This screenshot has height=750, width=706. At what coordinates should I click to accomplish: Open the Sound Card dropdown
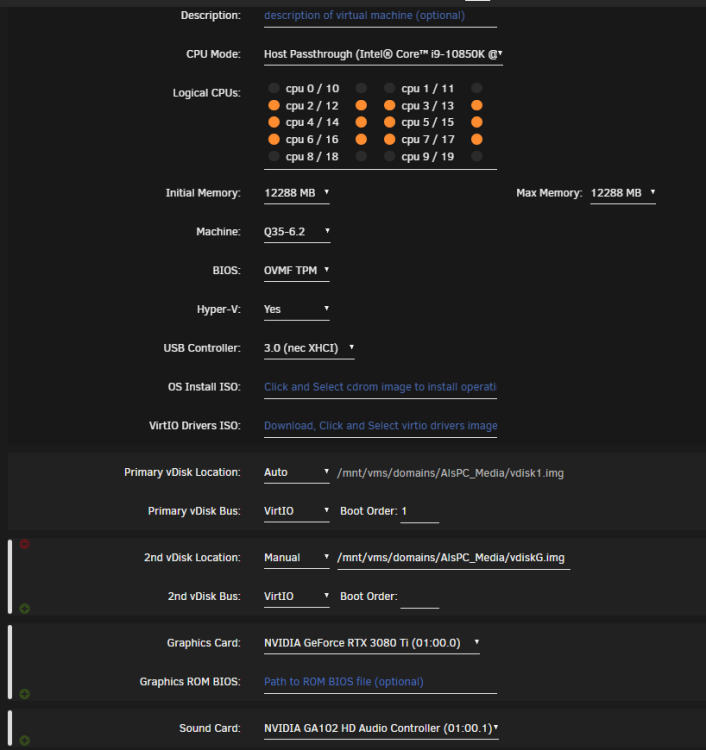[x=381, y=728]
